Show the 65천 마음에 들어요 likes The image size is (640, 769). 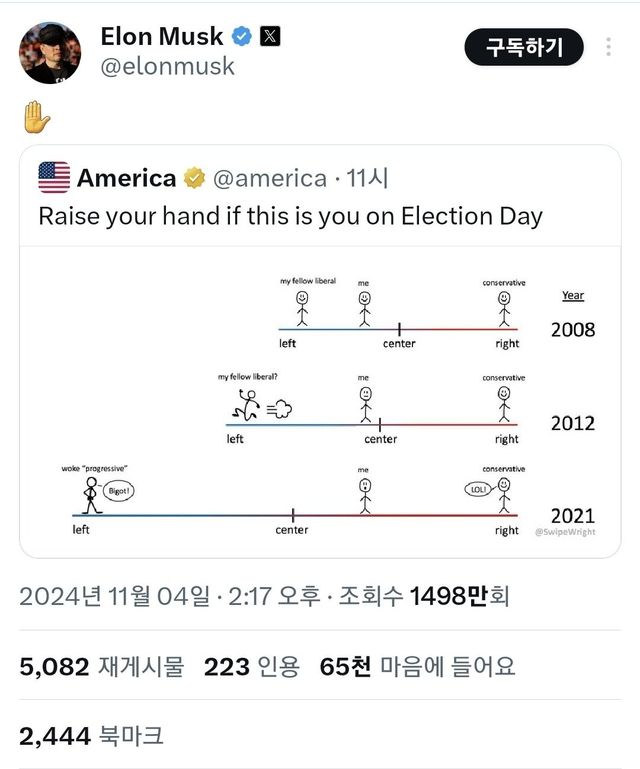pos(417,667)
